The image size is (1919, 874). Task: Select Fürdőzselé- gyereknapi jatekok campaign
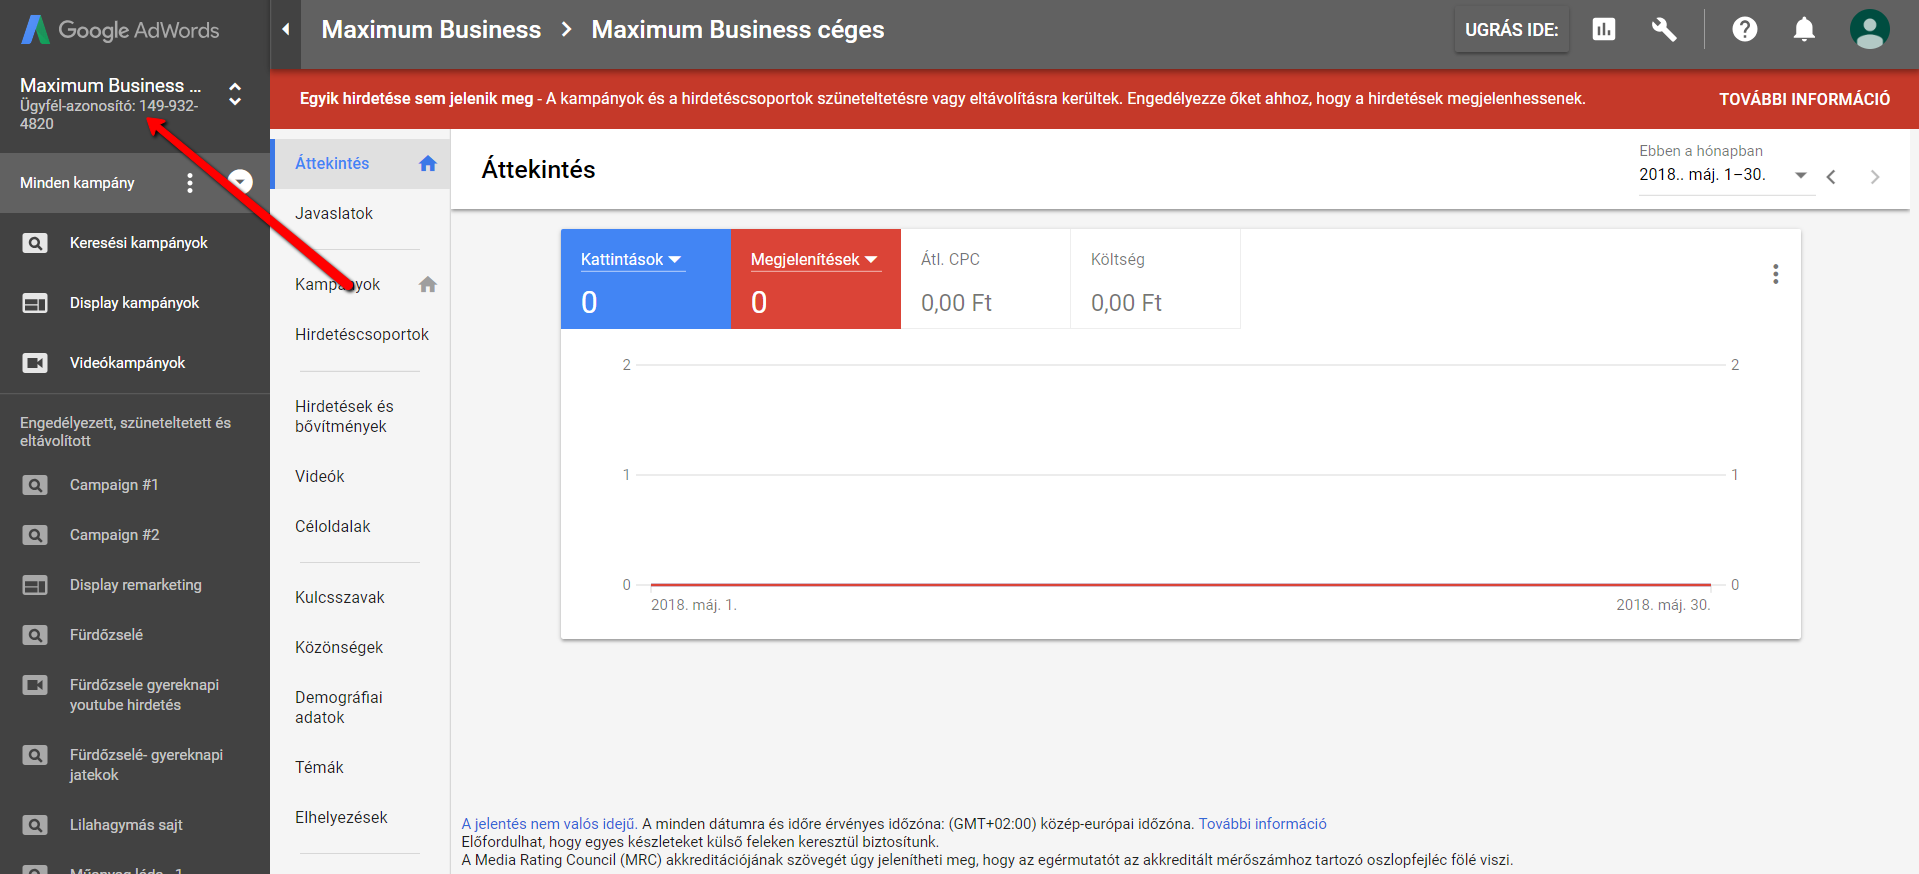(147, 765)
